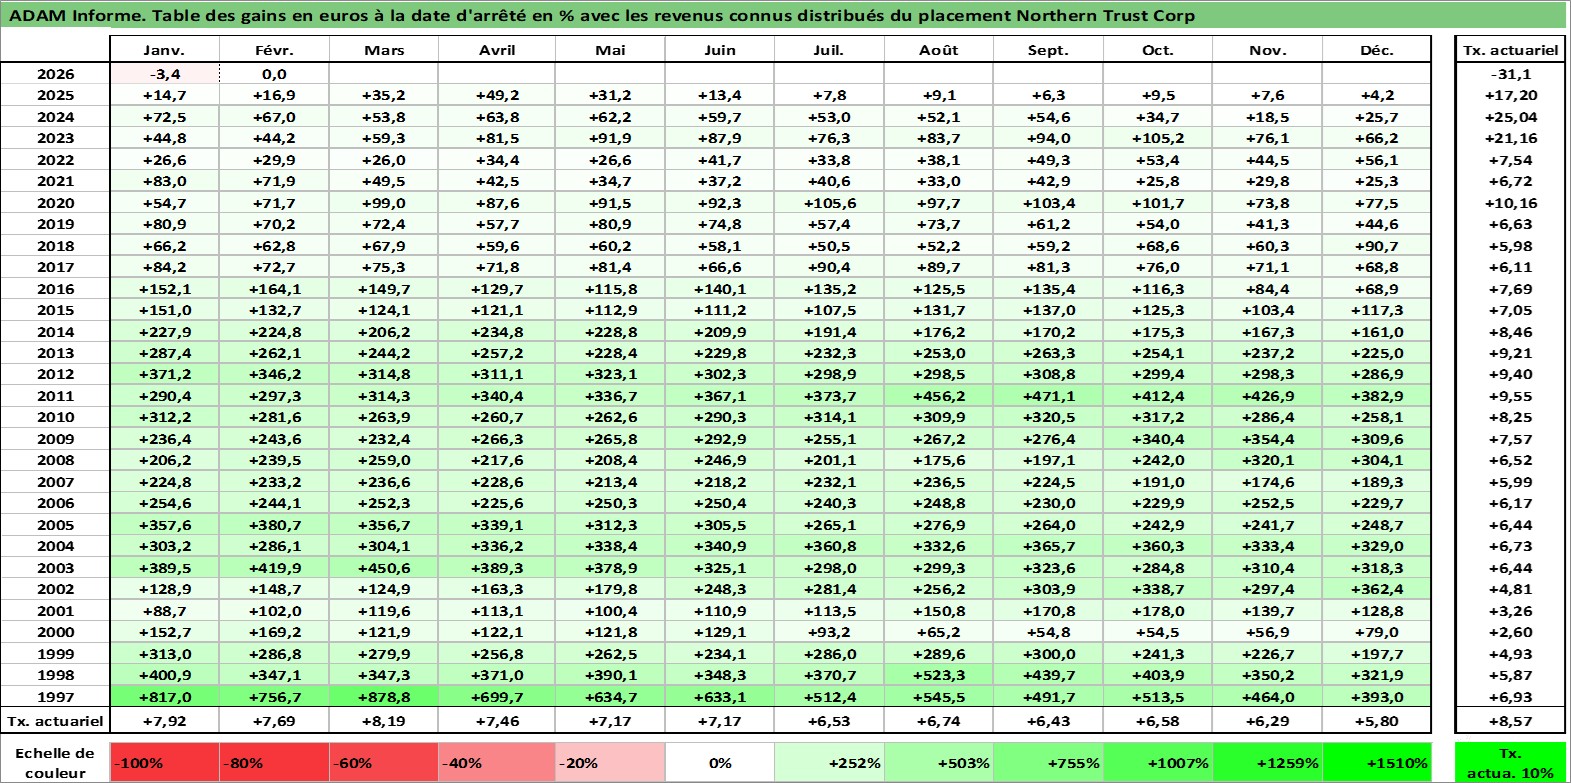Select the +54,8 cell for Sept. 2000
The height and width of the screenshot is (783, 1571).
click(x=1048, y=632)
